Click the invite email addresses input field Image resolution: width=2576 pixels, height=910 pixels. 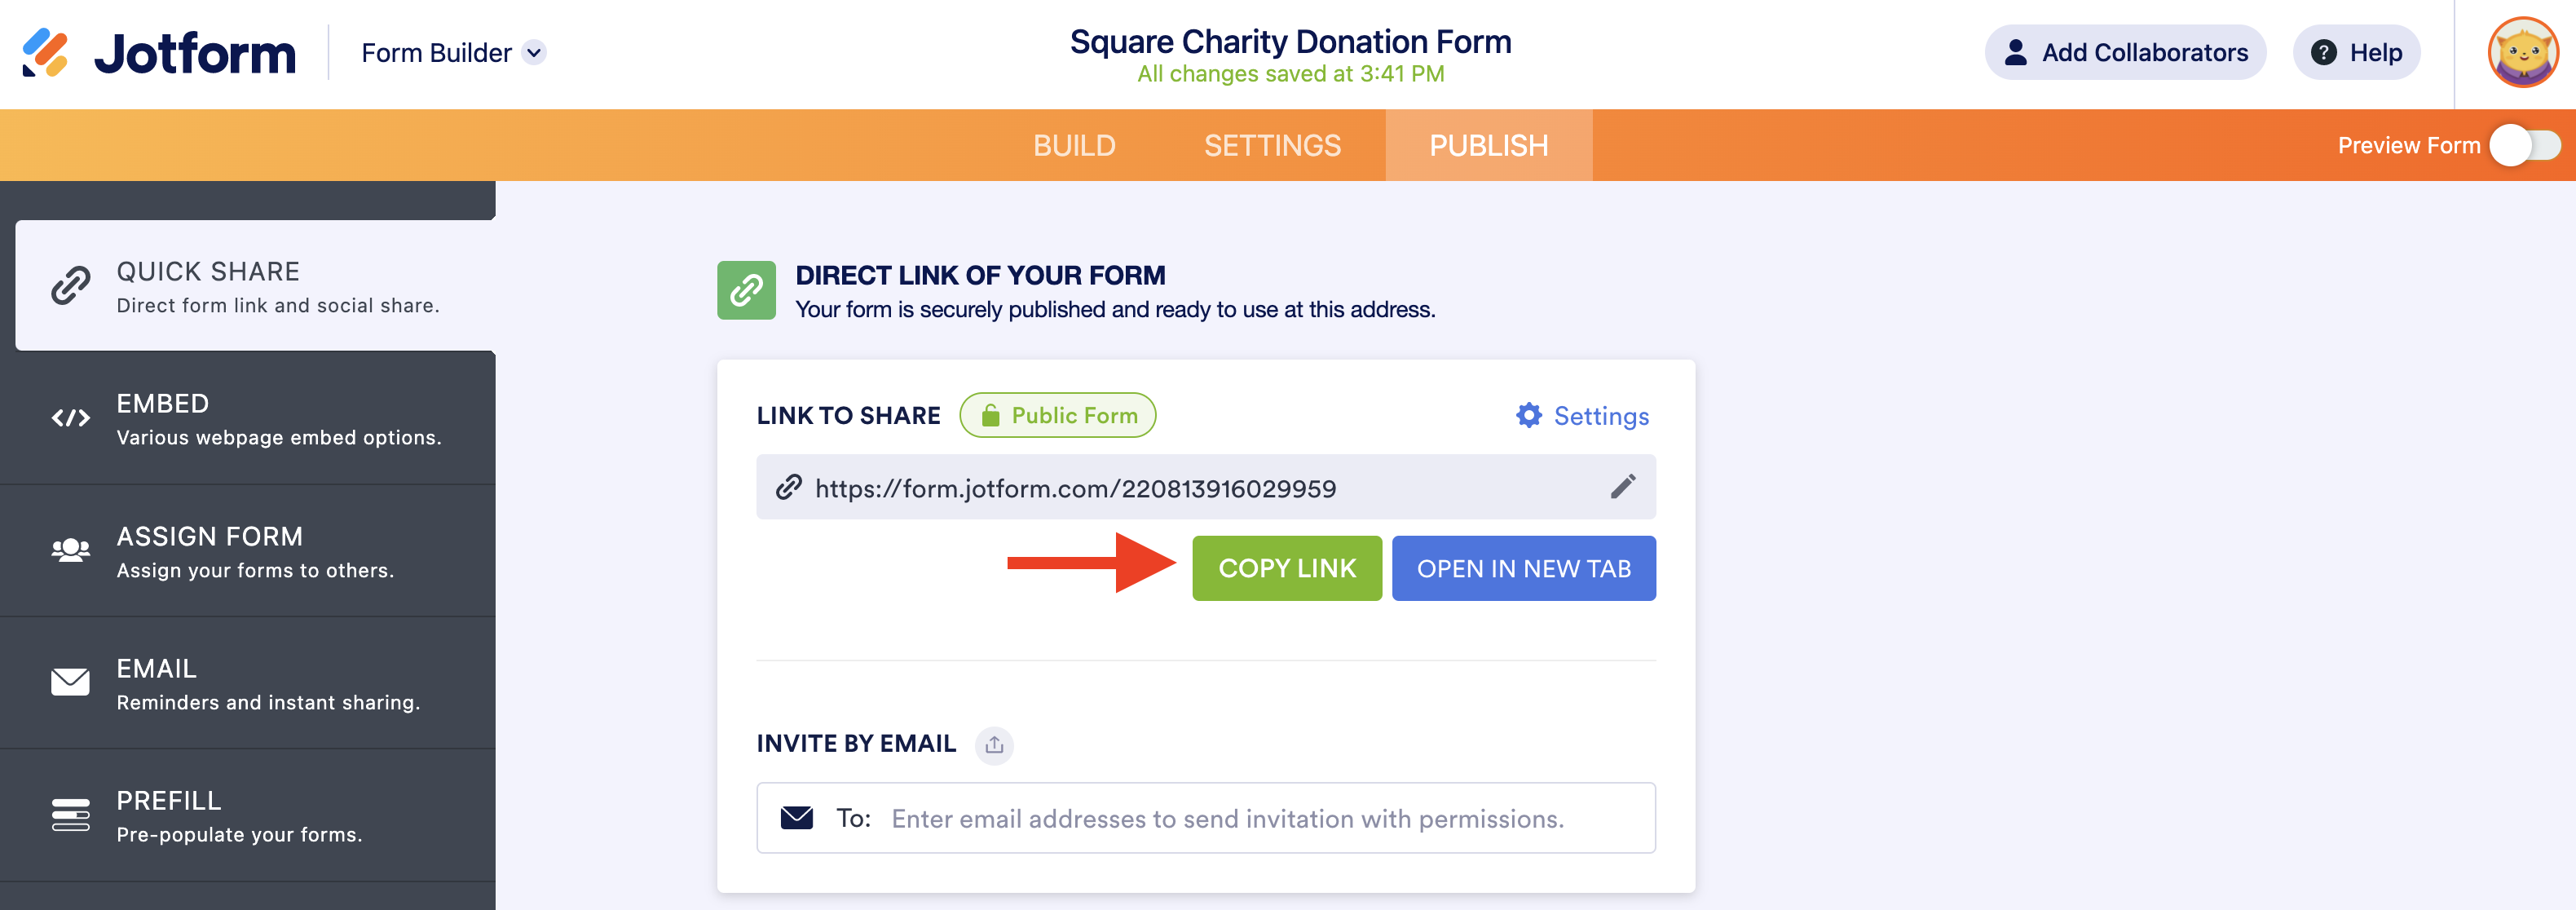[x=1227, y=819]
